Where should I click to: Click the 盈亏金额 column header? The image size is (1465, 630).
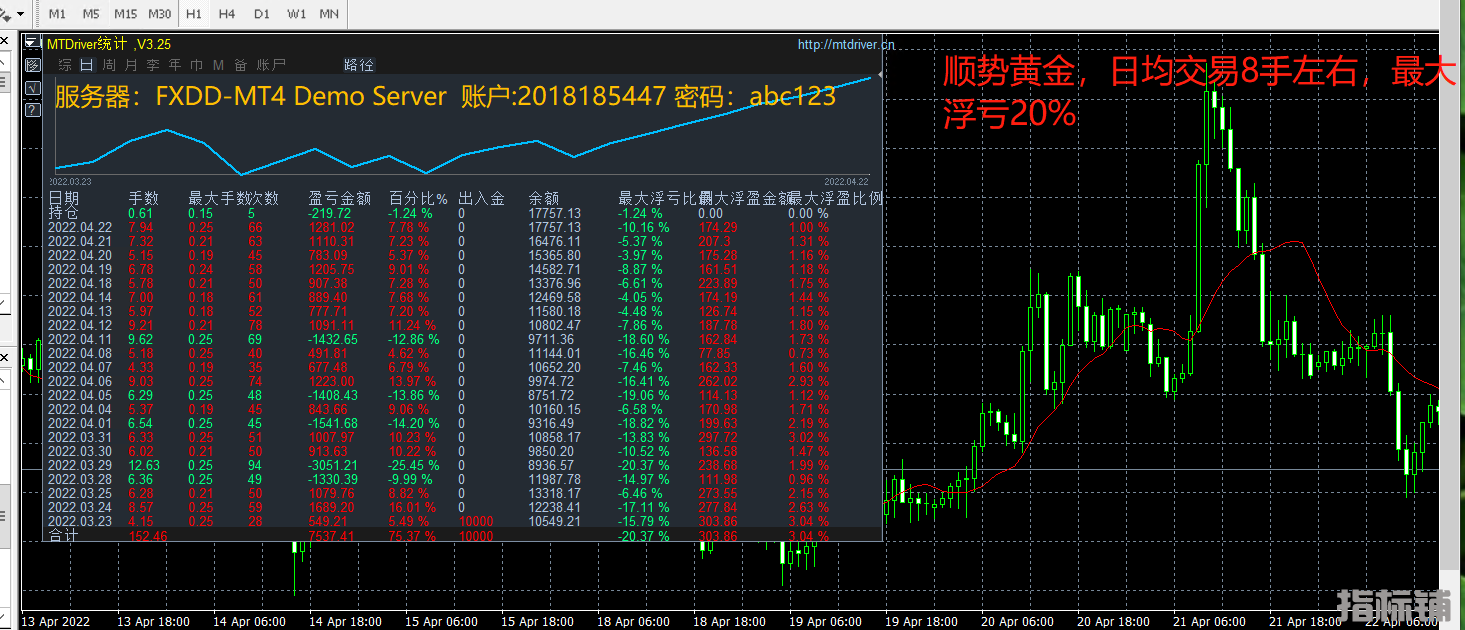click(340, 198)
